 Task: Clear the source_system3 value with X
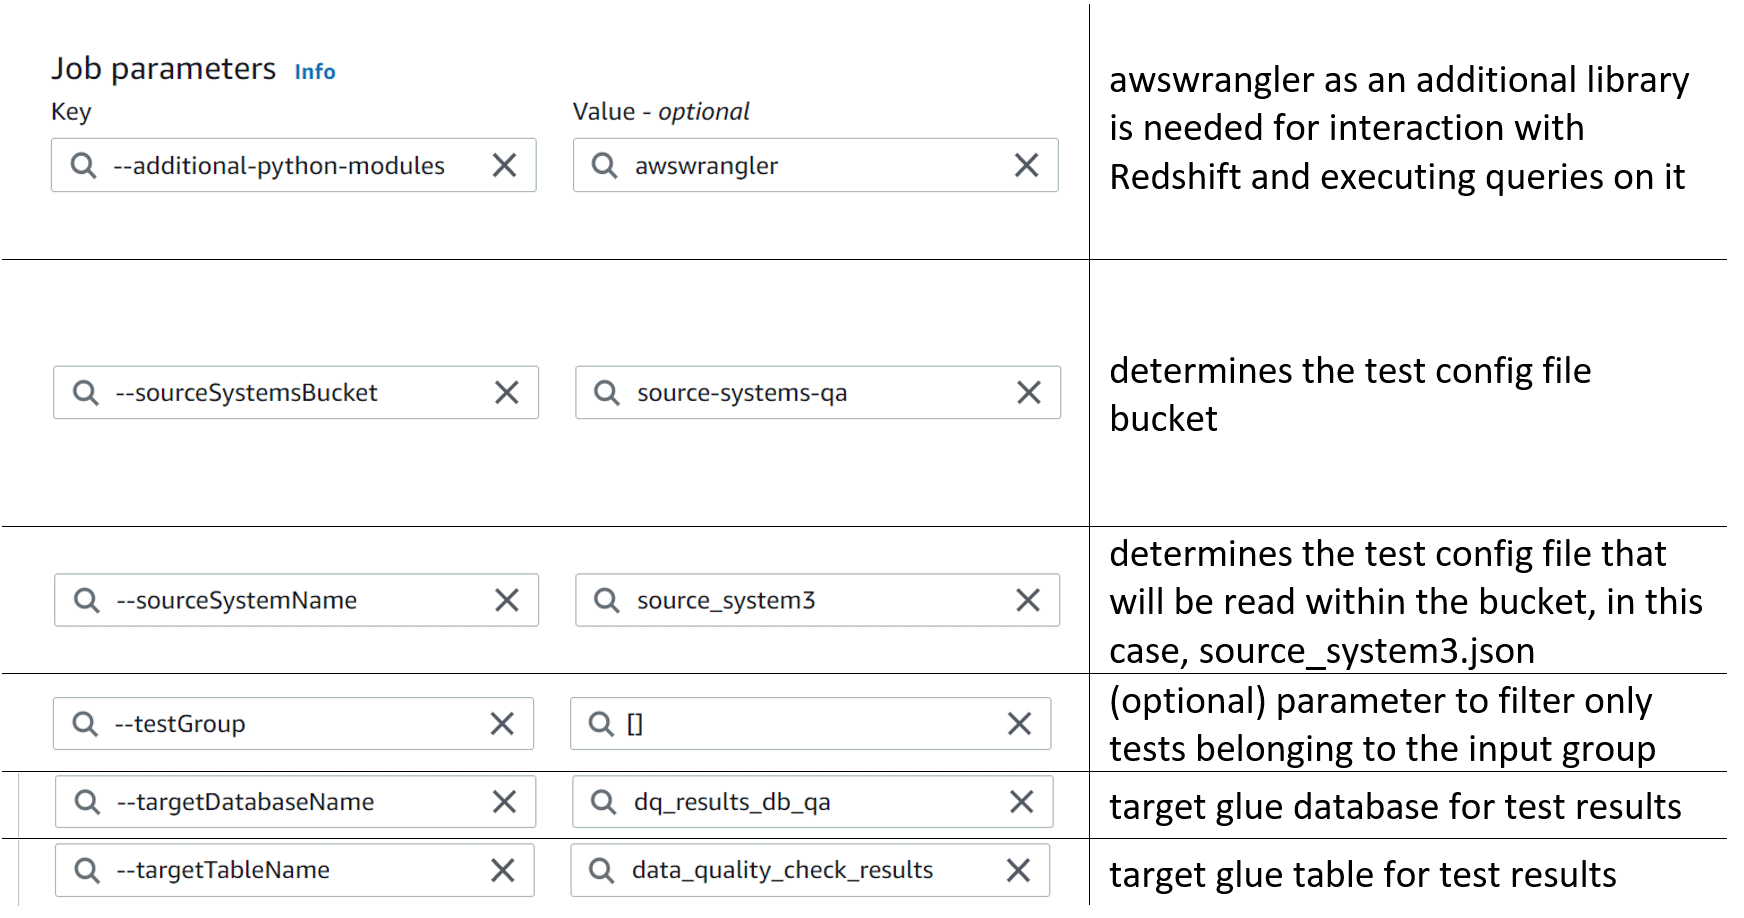1028,600
